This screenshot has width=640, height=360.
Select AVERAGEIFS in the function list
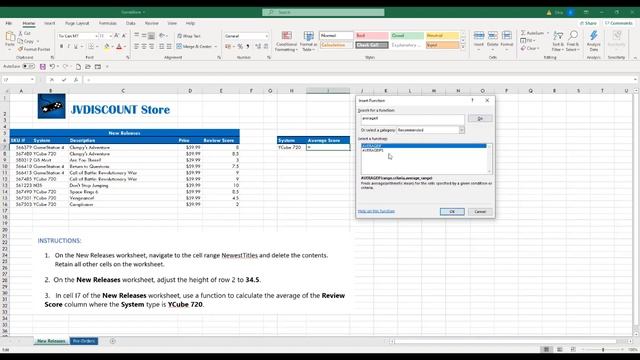[373, 151]
